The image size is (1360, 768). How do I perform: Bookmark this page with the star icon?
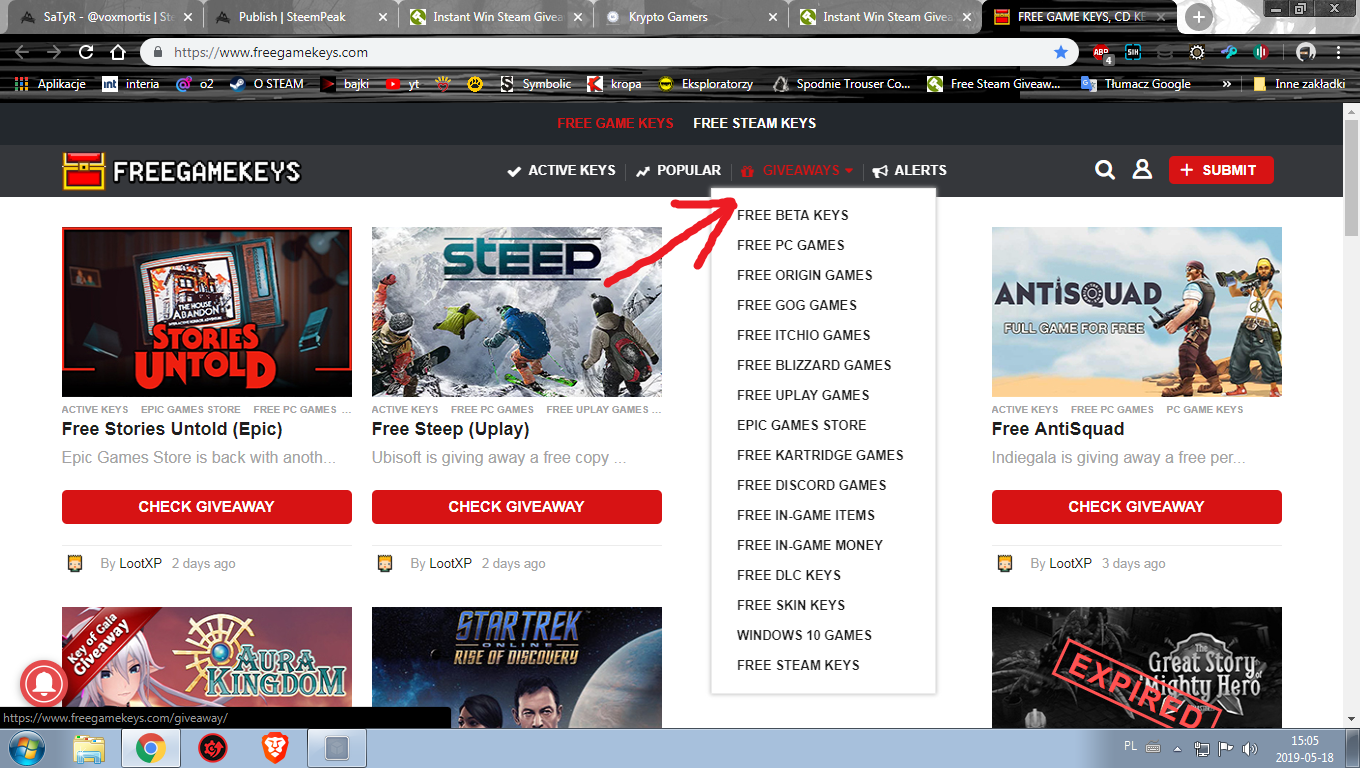(x=1061, y=52)
